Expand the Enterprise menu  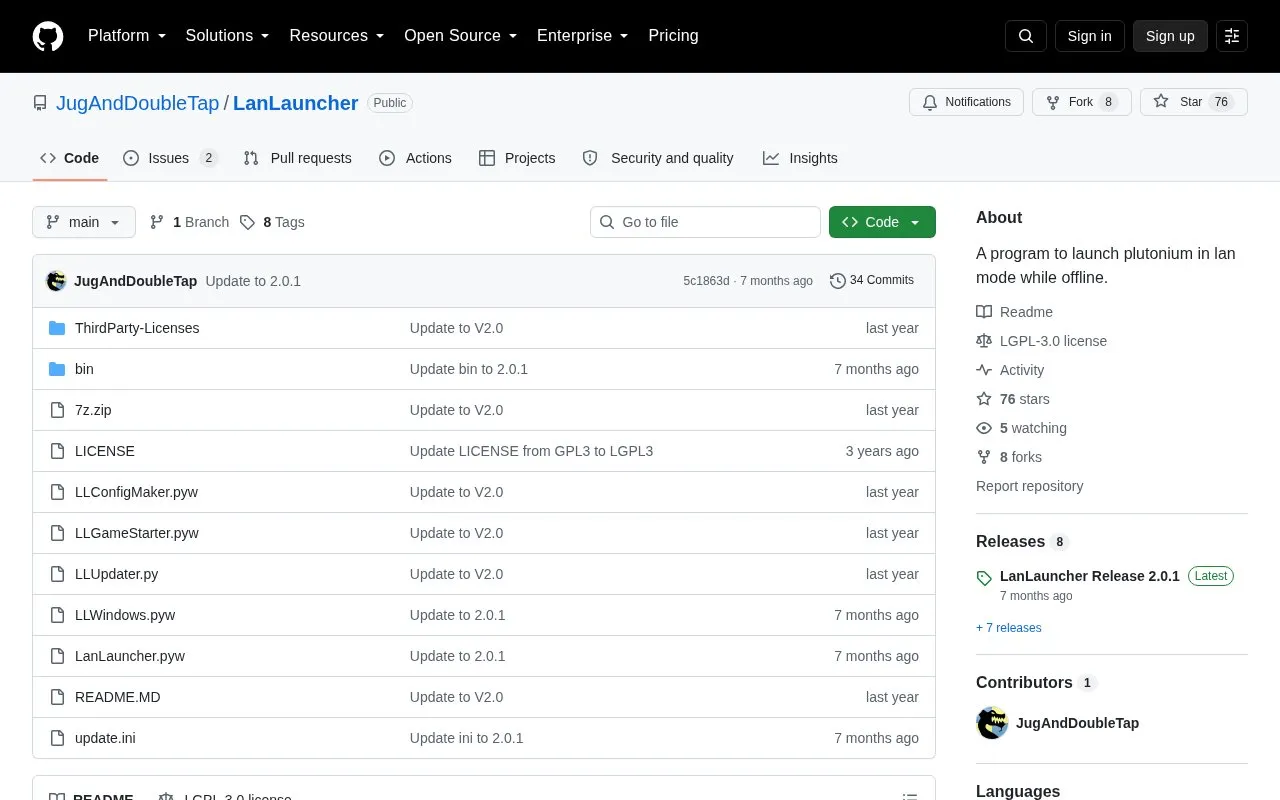pyautogui.click(x=583, y=36)
